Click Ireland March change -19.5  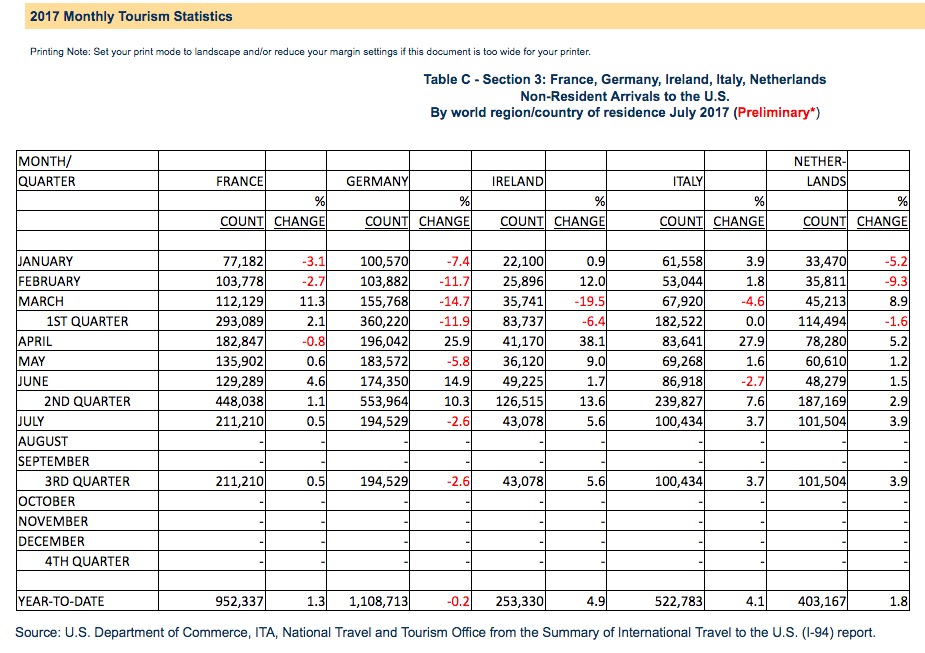[x=590, y=301]
